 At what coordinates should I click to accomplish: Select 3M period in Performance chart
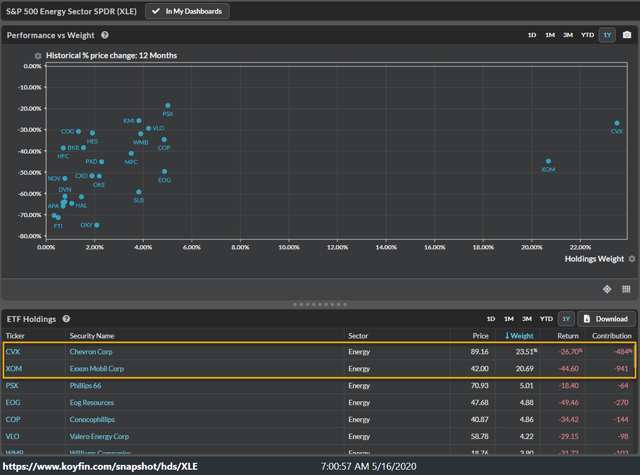coord(568,35)
